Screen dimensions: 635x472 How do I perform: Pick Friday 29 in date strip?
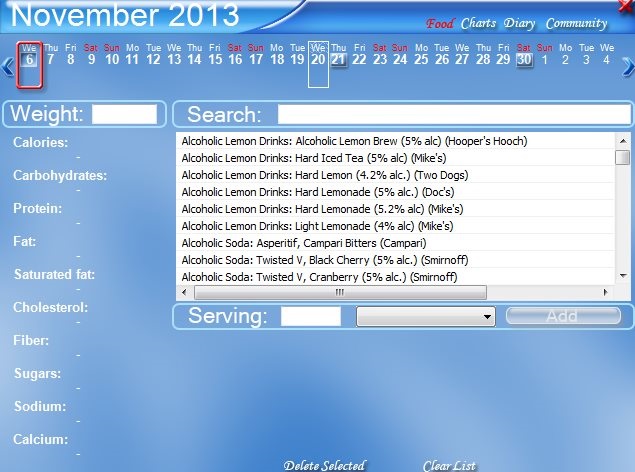pyautogui.click(x=503, y=55)
